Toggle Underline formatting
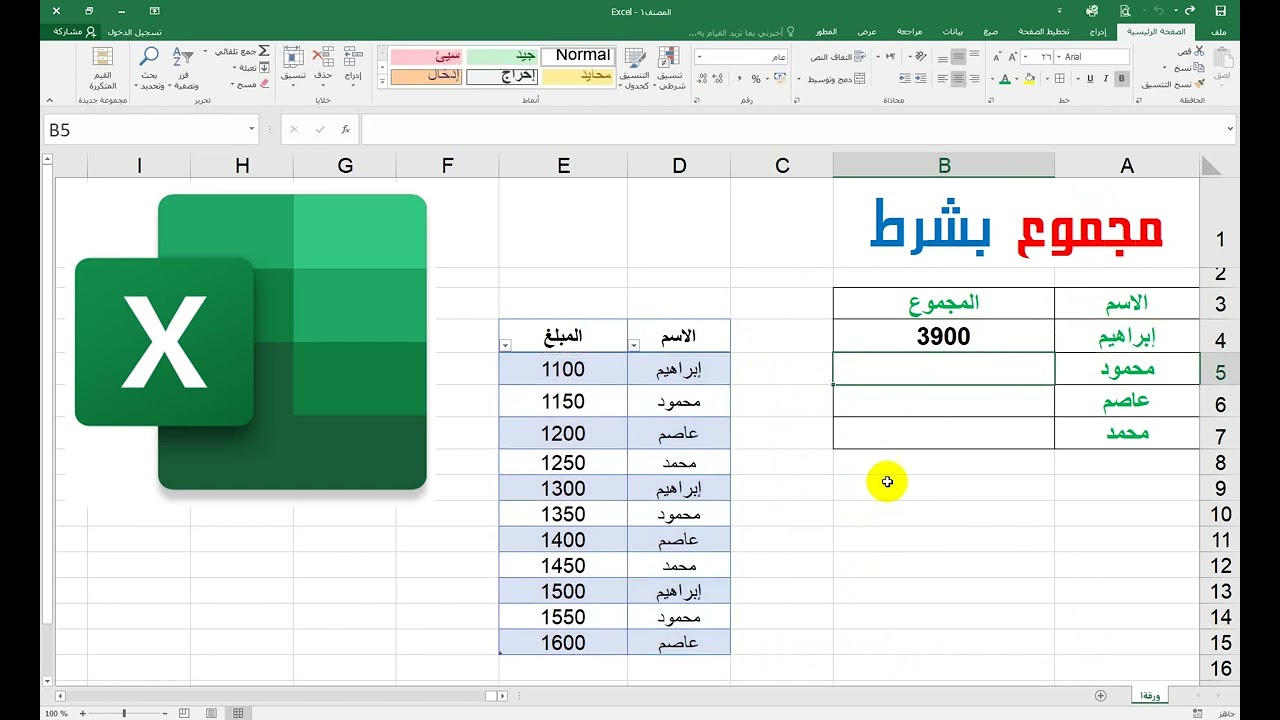 [1090, 79]
